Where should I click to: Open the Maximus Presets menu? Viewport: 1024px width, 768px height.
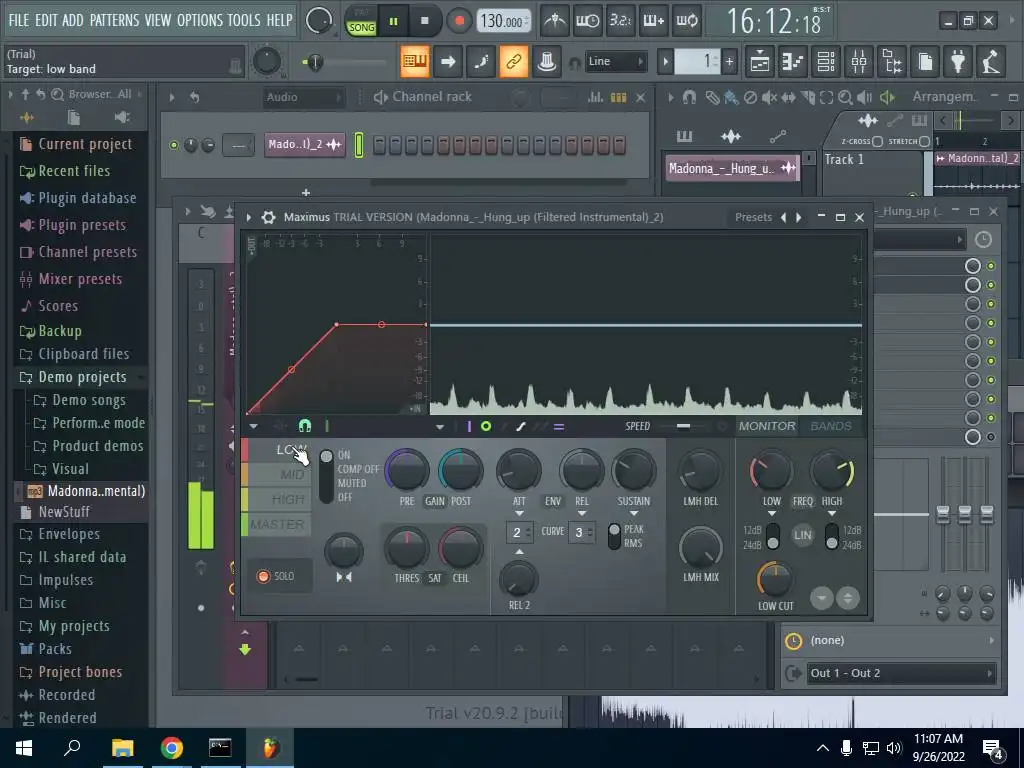(x=753, y=217)
